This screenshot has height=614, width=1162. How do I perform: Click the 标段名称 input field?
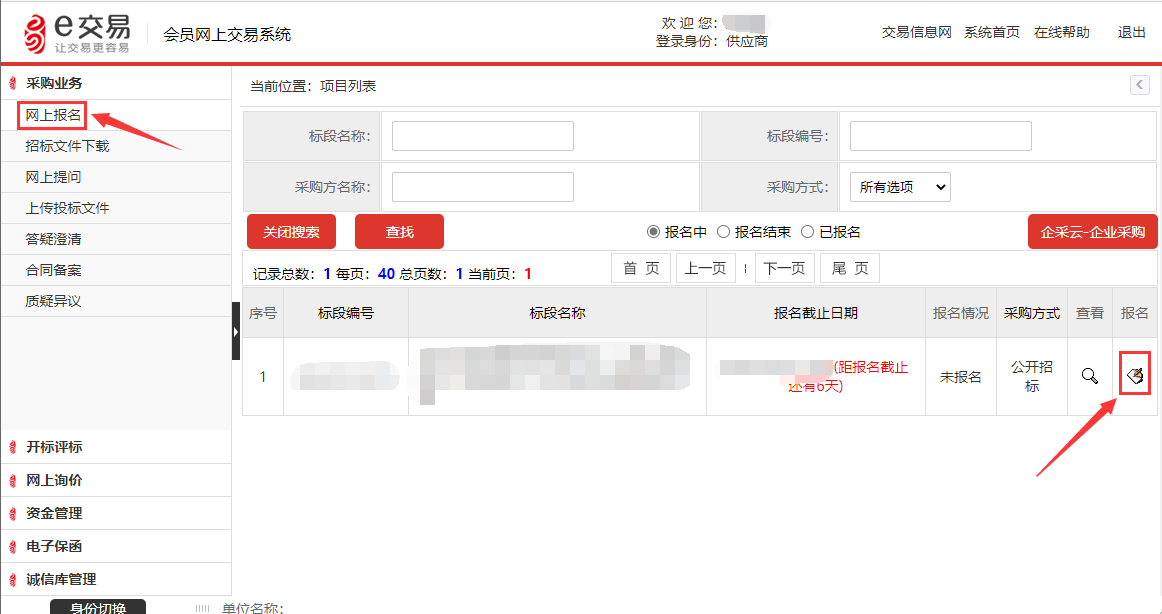click(482, 136)
